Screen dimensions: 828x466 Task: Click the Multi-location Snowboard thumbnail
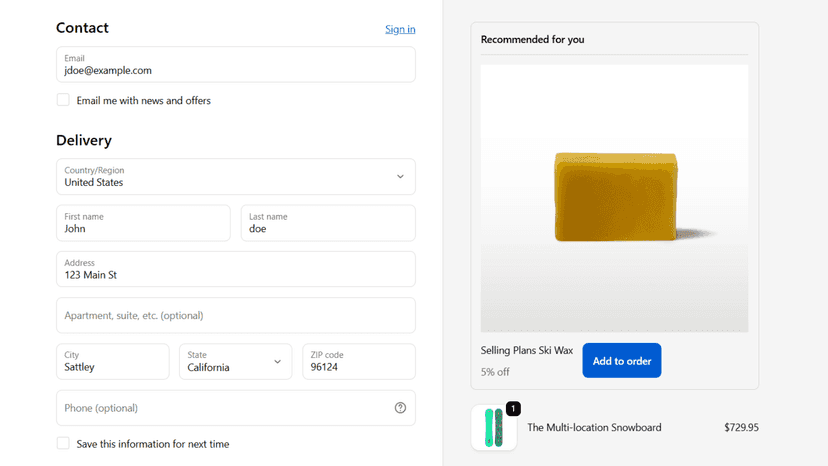click(x=494, y=427)
